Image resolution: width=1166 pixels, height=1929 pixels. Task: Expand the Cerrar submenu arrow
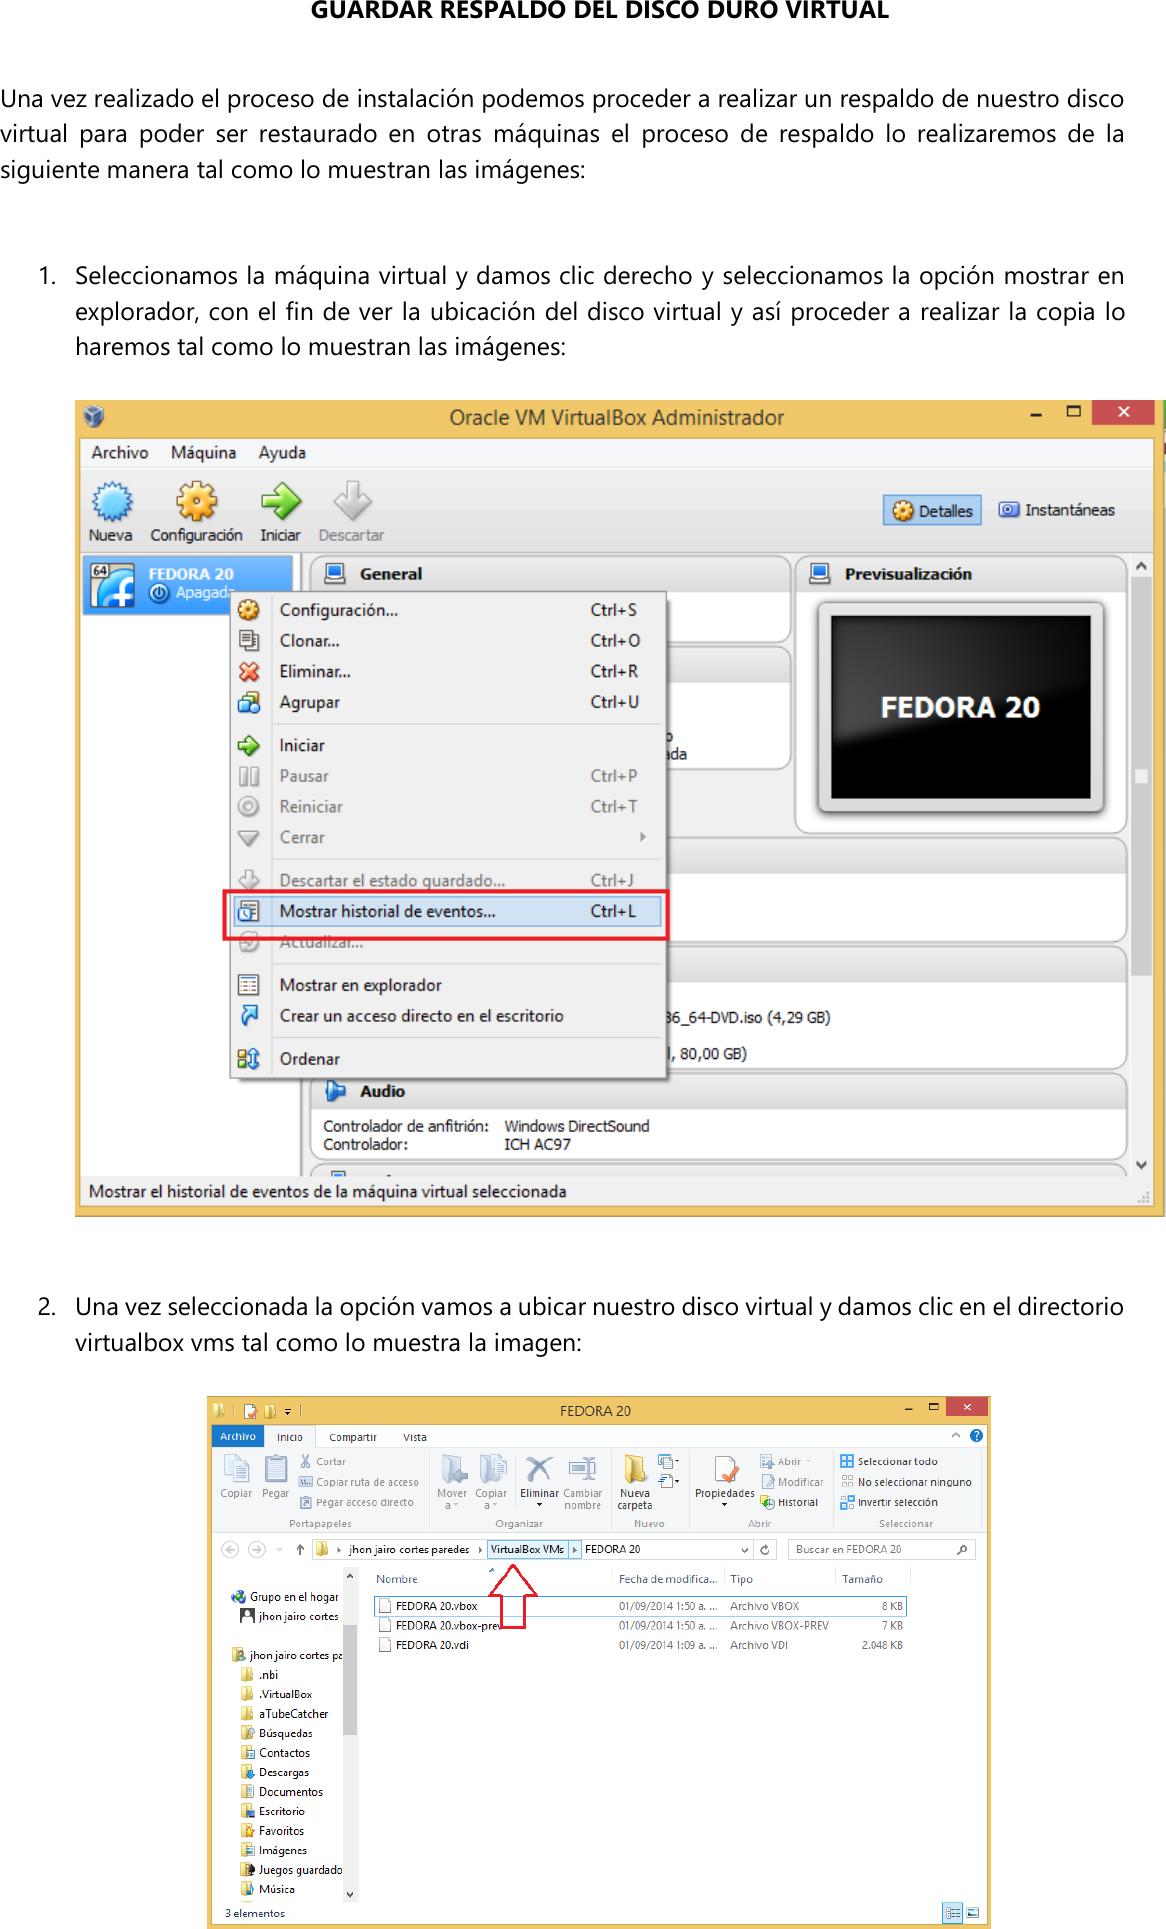pos(643,837)
